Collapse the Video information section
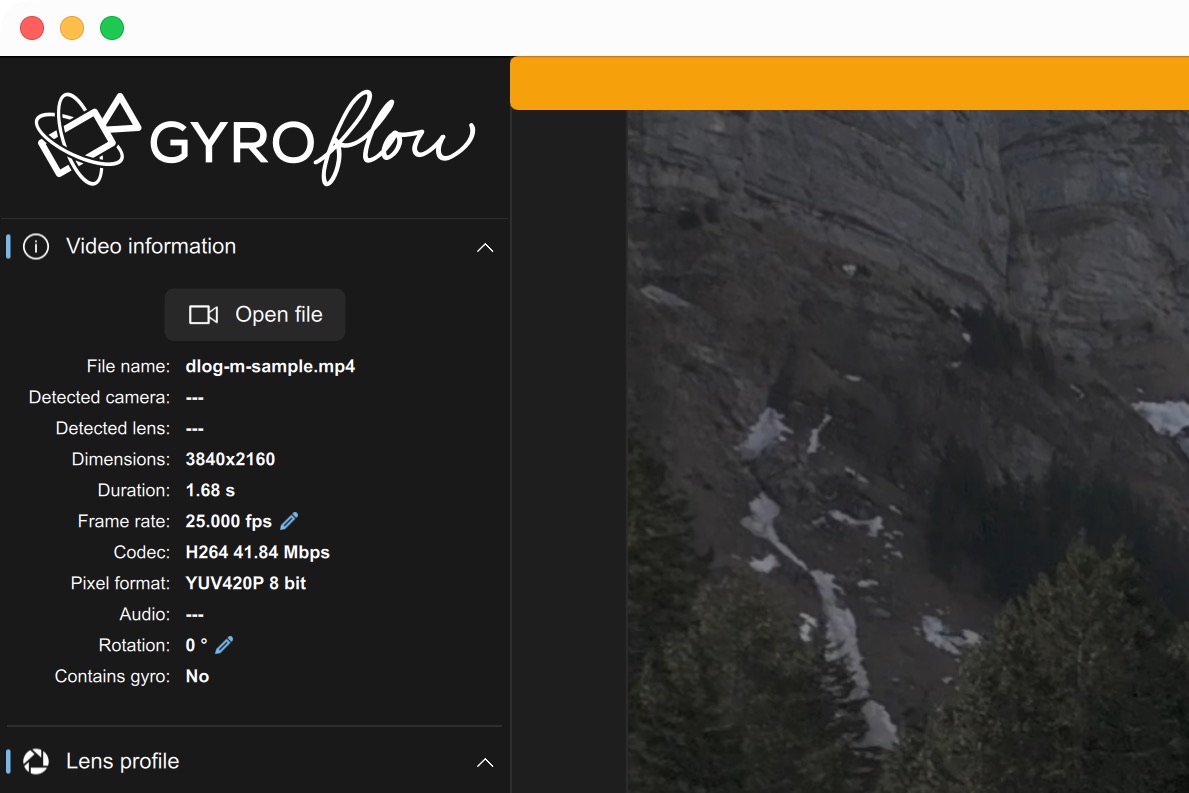Image resolution: width=1189 pixels, height=793 pixels. pyautogui.click(x=485, y=248)
